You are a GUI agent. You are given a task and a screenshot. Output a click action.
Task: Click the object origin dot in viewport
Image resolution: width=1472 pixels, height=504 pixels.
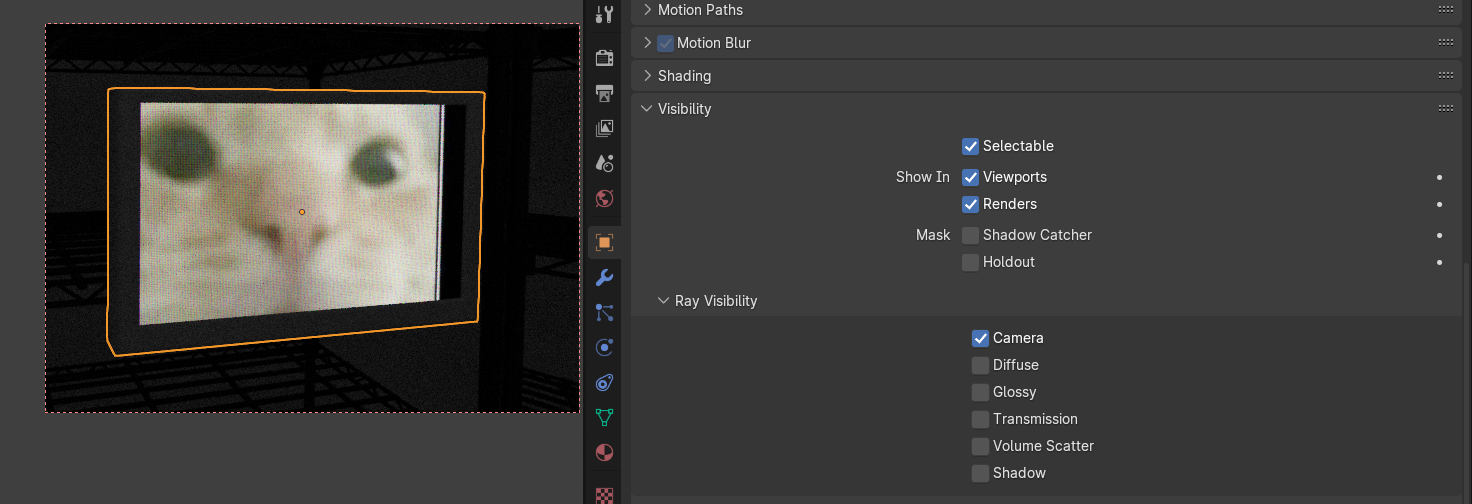(x=302, y=212)
